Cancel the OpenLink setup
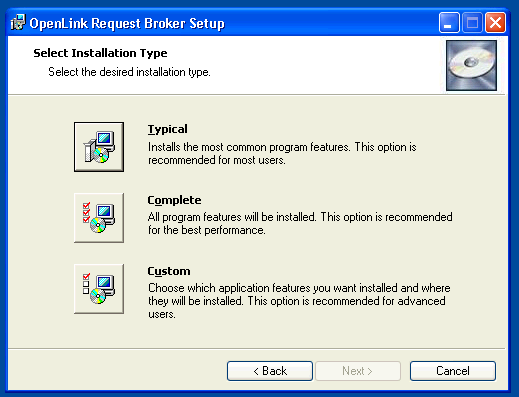This screenshot has width=519, height=397. click(453, 371)
